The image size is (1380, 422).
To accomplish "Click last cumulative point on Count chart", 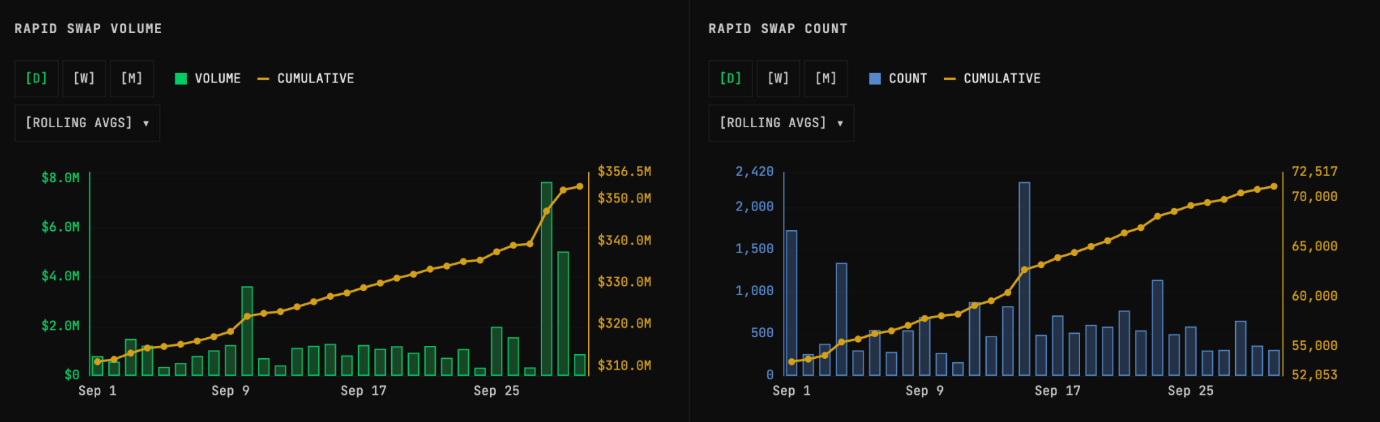I will (1274, 186).
